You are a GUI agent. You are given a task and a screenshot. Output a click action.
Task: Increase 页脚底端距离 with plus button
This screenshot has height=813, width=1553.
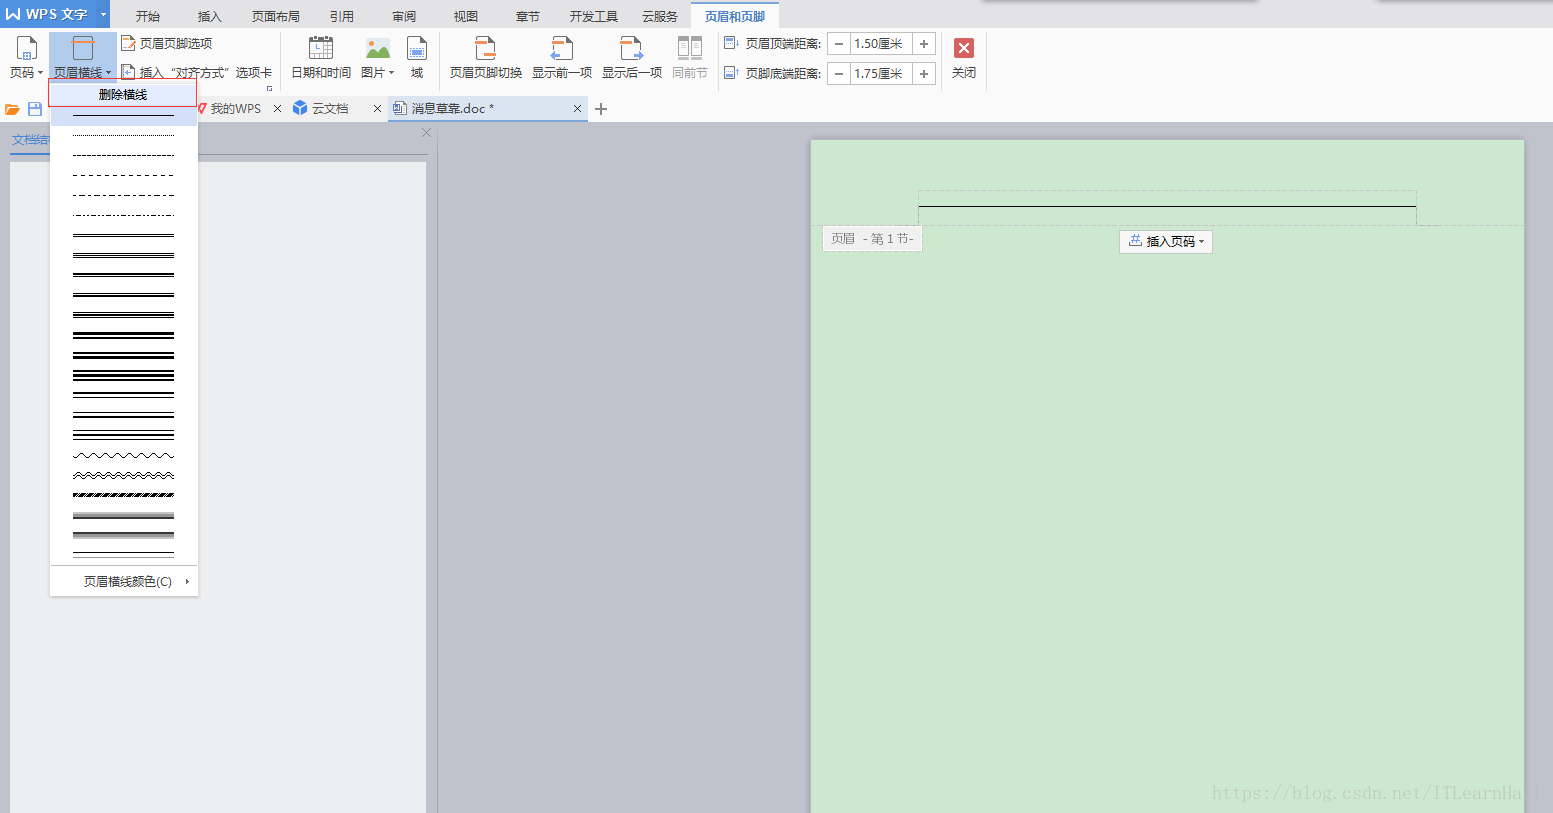pyautogui.click(x=924, y=74)
